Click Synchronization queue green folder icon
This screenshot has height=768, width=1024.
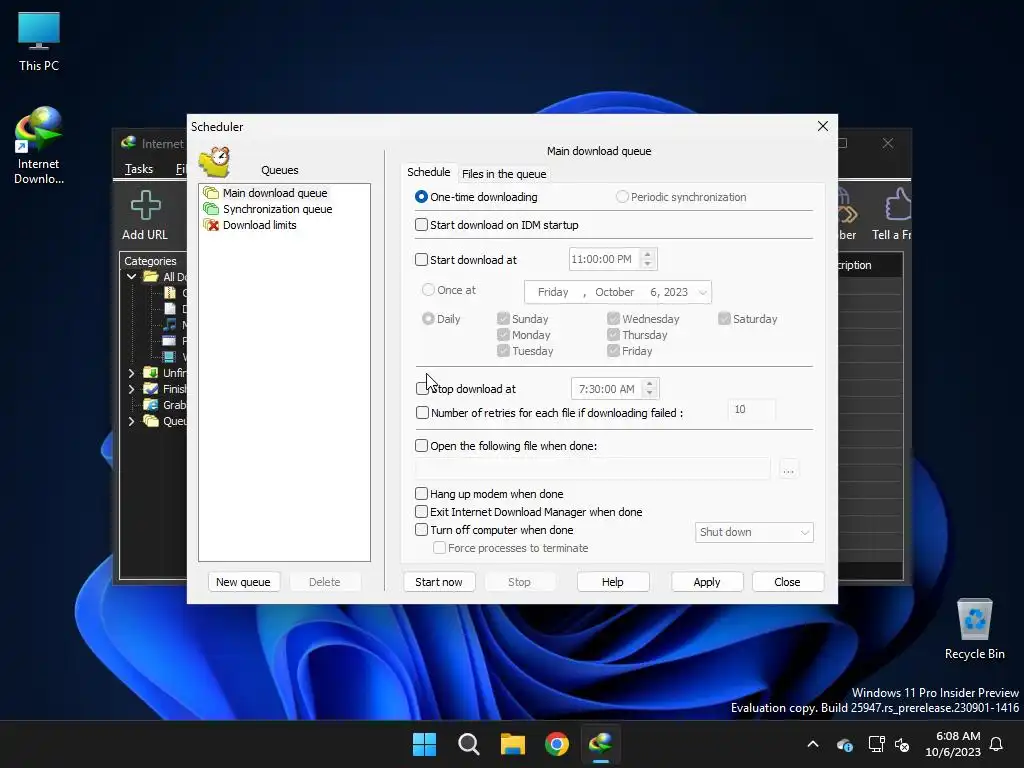211,209
